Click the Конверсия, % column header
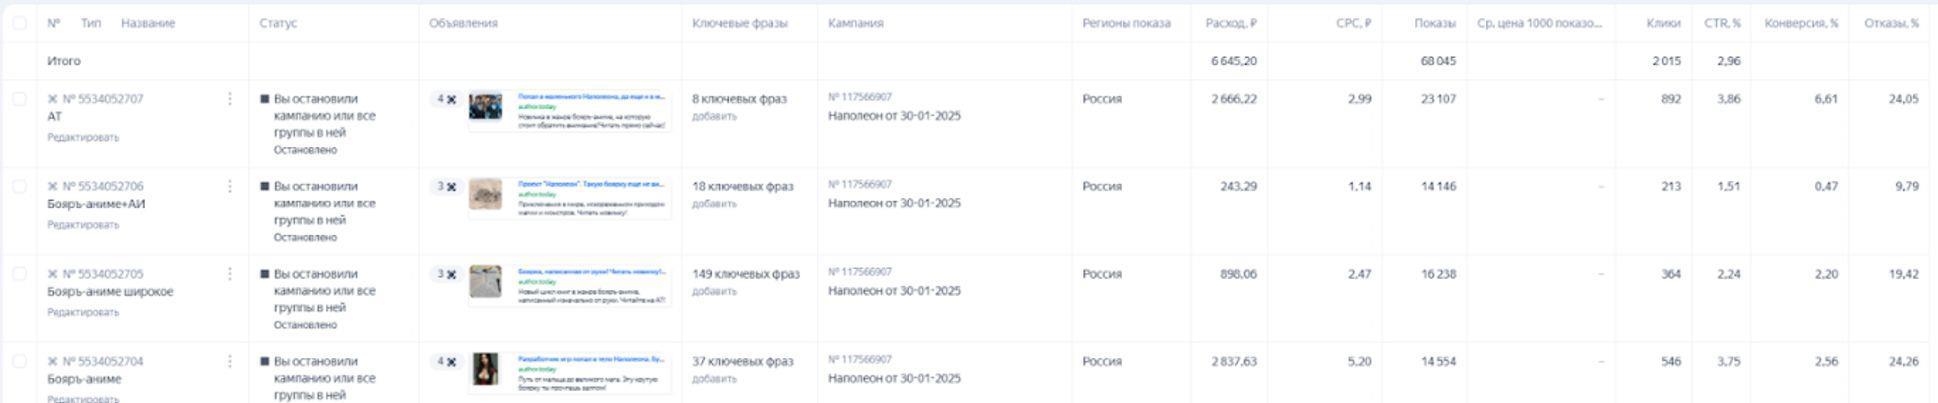1938x403 pixels. (1801, 23)
